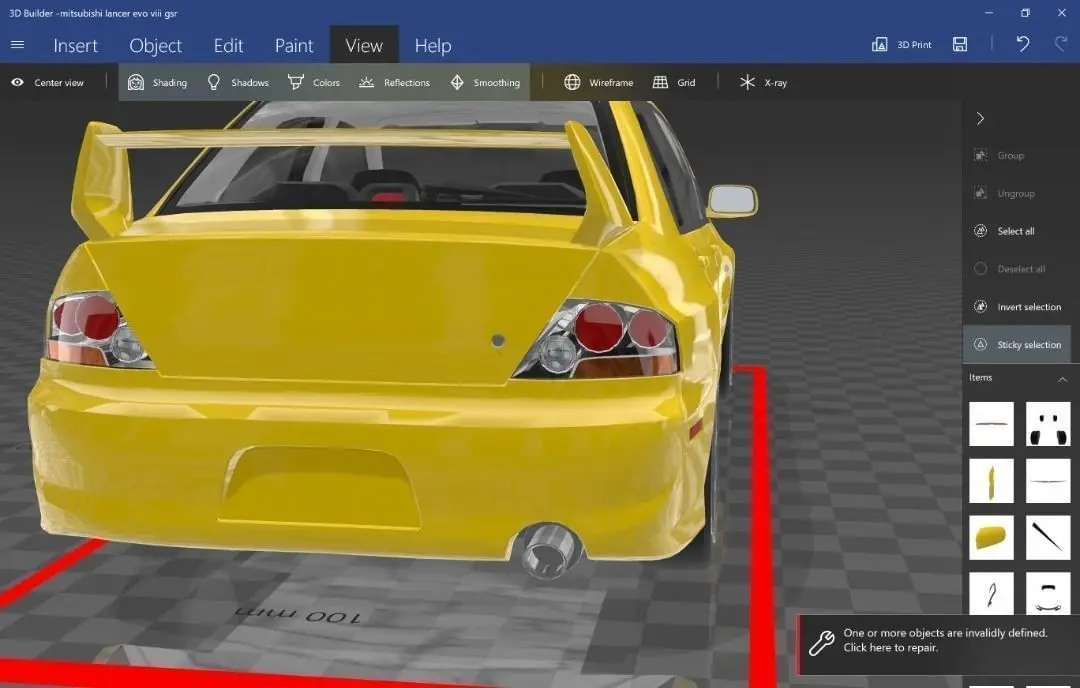Click the 3D Print button
Screen dimensions: 1080x688
click(901, 45)
